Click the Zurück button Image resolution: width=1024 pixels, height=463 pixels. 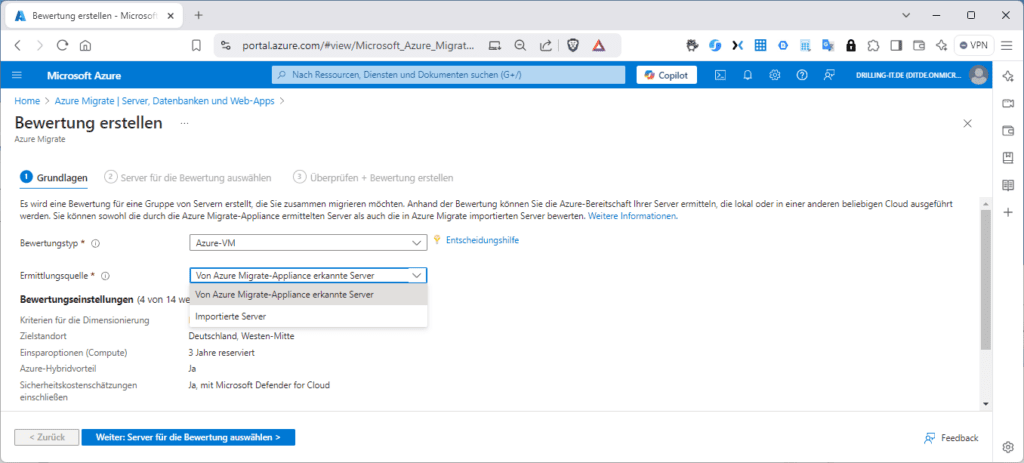46,438
